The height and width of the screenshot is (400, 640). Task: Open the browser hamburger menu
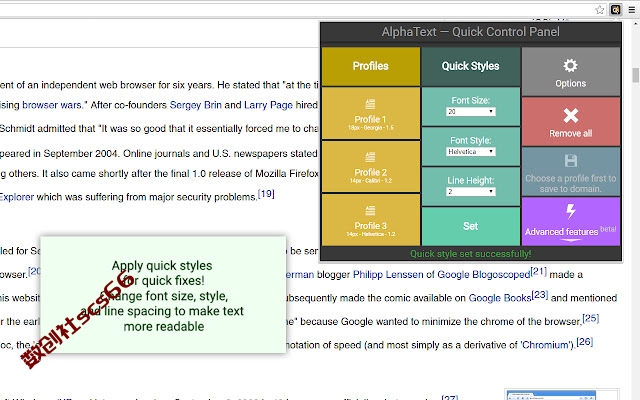click(632, 10)
